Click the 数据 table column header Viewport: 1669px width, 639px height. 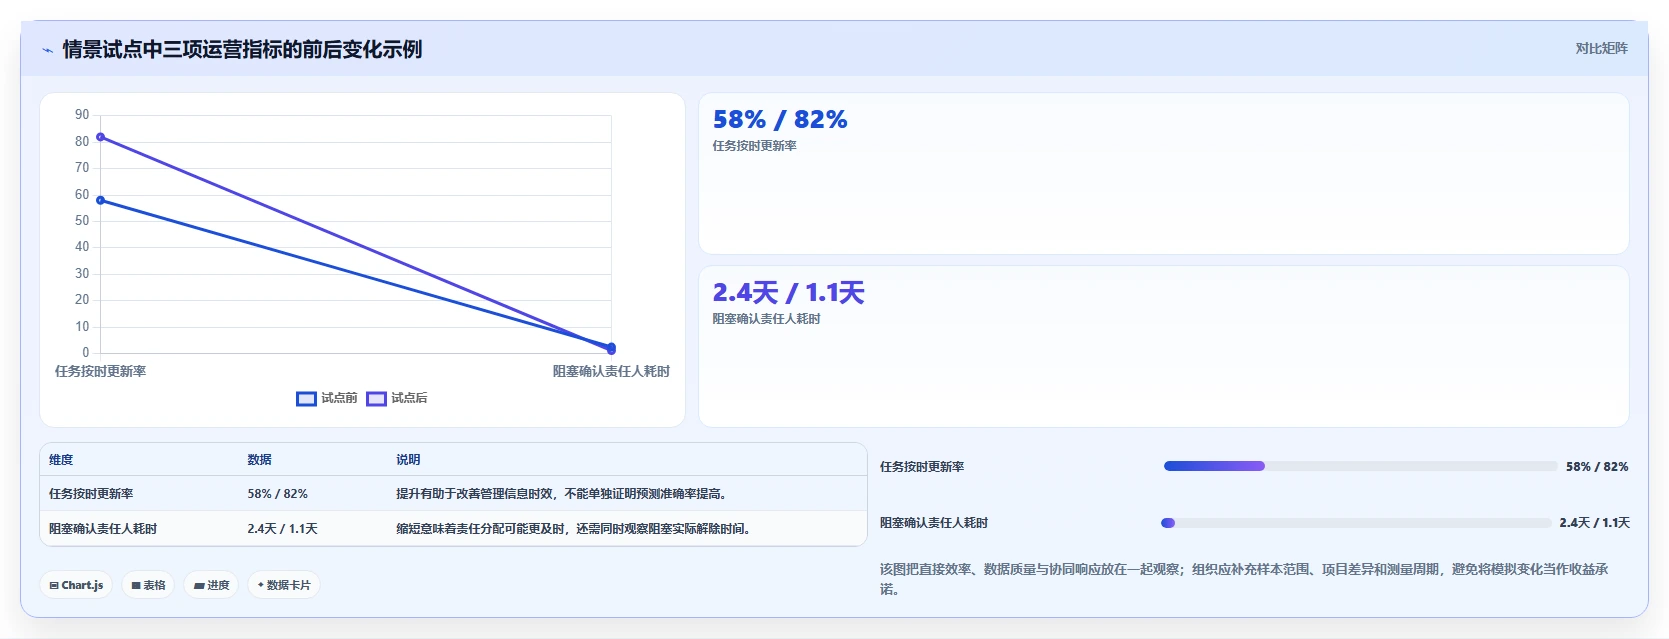tap(260, 460)
